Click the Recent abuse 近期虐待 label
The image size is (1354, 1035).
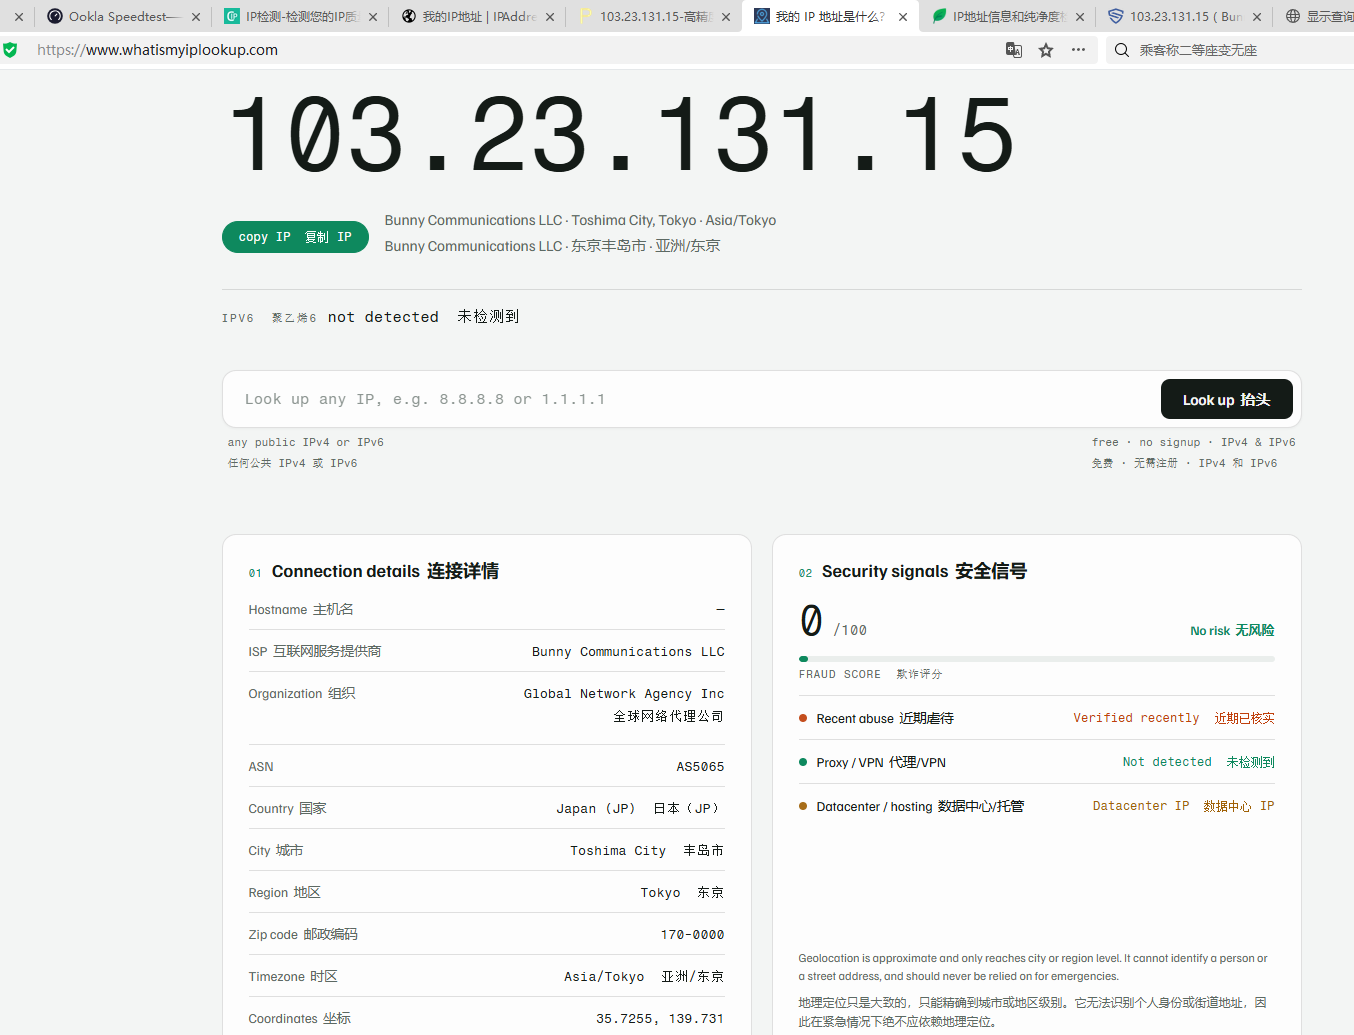tap(885, 718)
